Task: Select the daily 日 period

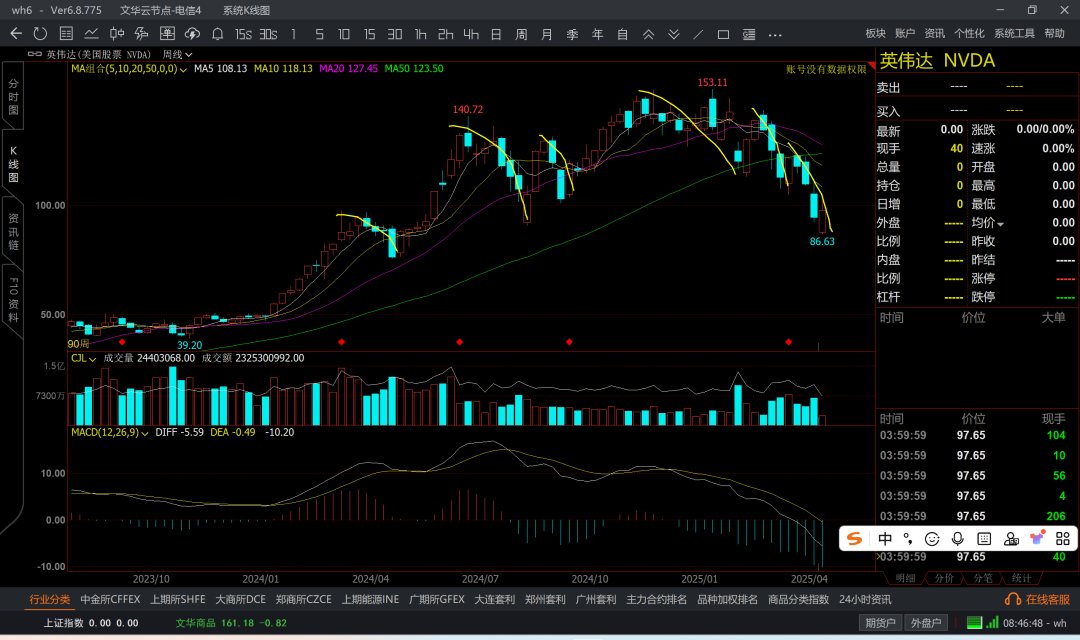Action: [496, 34]
